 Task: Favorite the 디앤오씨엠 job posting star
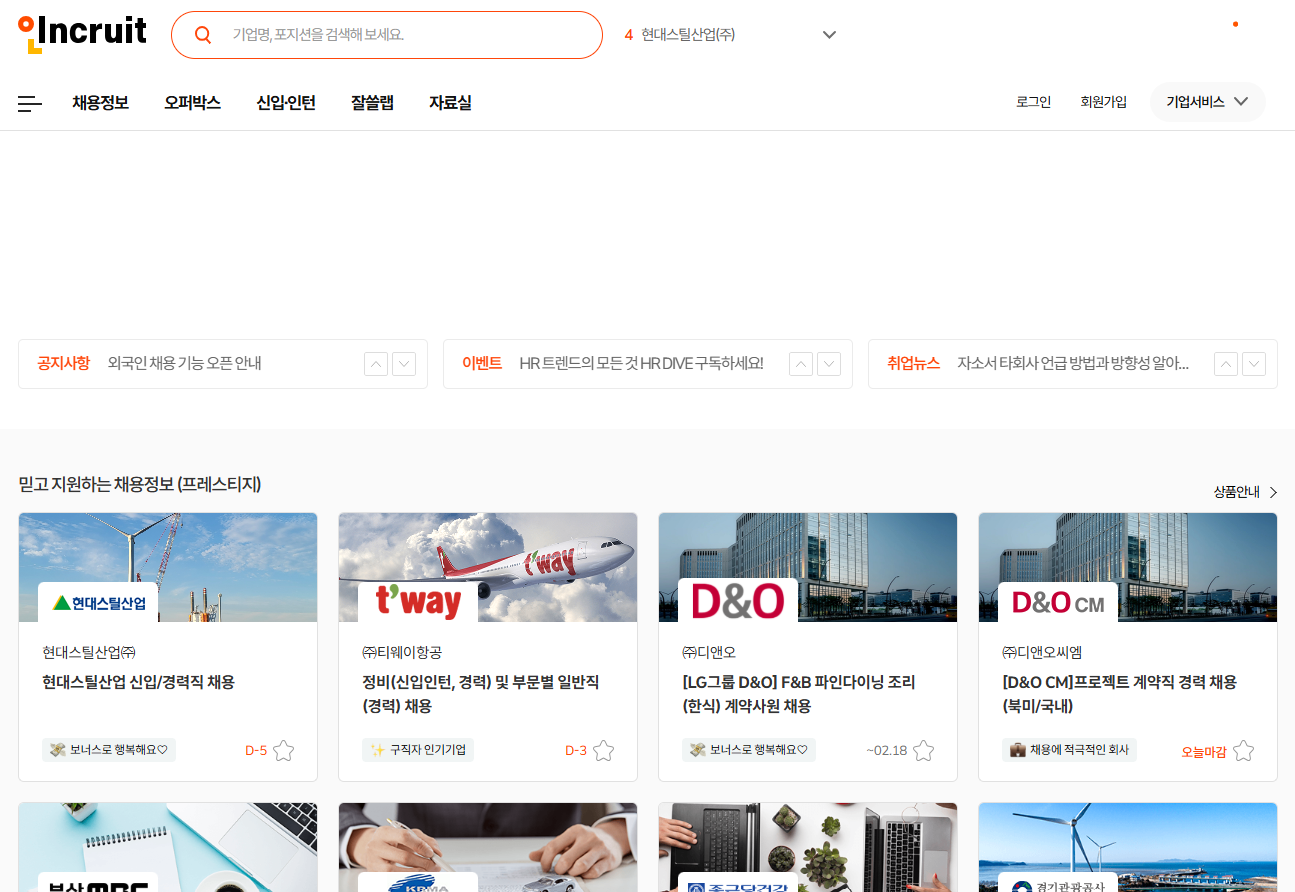pos(1243,750)
